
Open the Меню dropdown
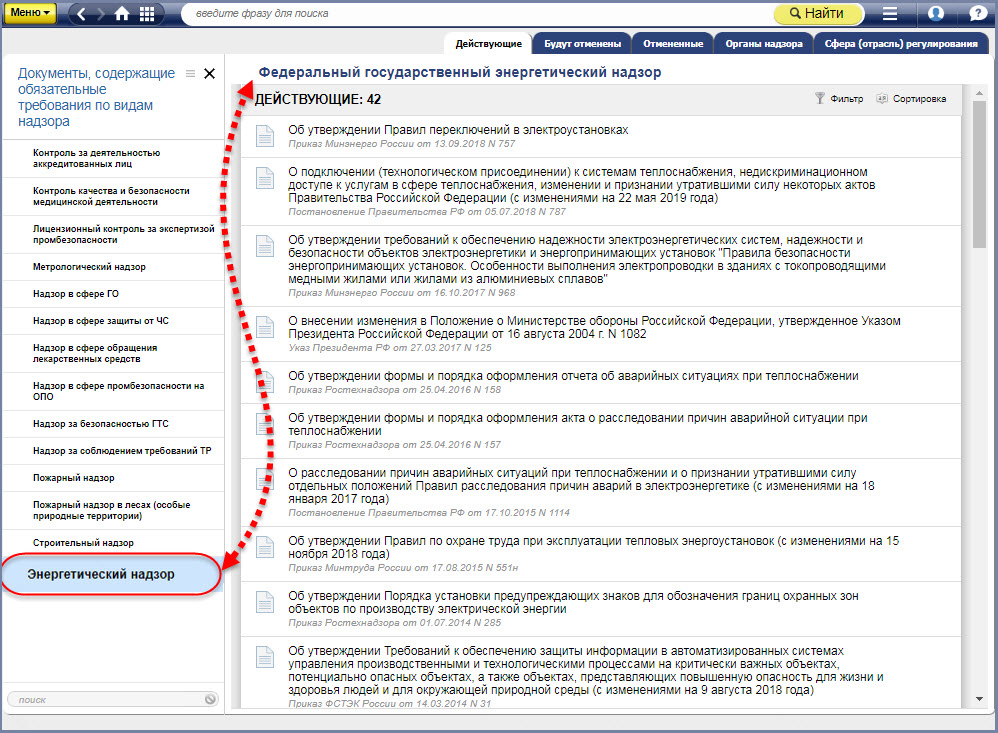pos(32,13)
